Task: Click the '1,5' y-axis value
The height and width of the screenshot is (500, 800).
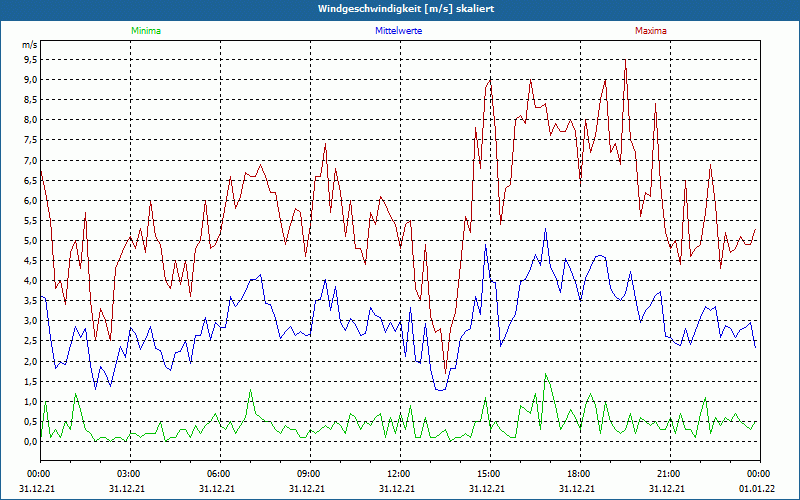Action: 31,382
